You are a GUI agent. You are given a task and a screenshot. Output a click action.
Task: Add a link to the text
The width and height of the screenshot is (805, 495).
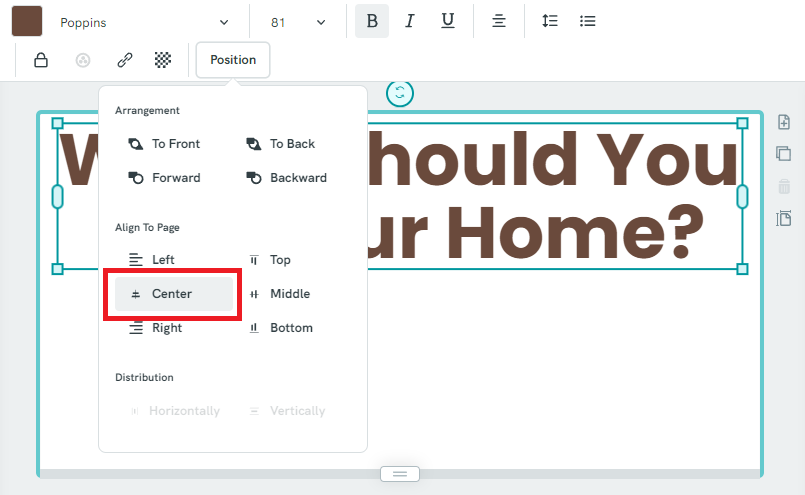pyautogui.click(x=125, y=60)
